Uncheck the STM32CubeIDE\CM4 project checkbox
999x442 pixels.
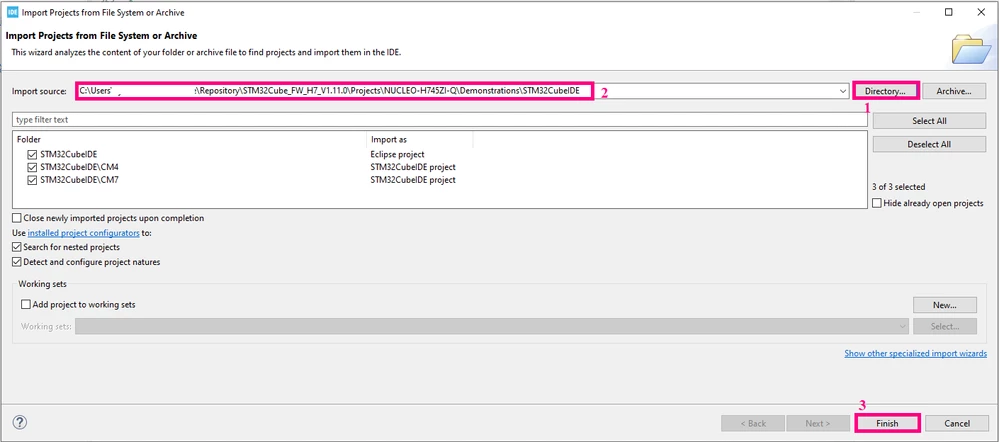point(32,167)
